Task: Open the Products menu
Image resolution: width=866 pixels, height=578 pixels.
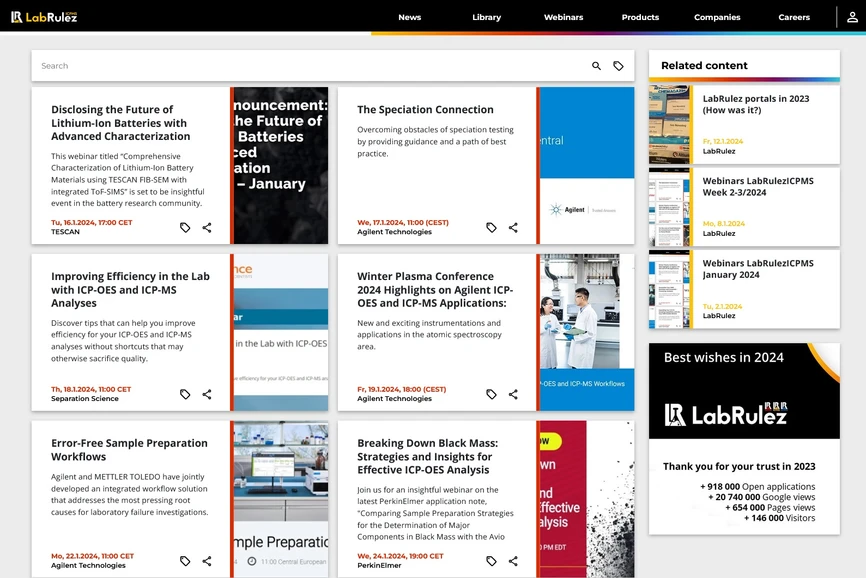Action: 640,17
